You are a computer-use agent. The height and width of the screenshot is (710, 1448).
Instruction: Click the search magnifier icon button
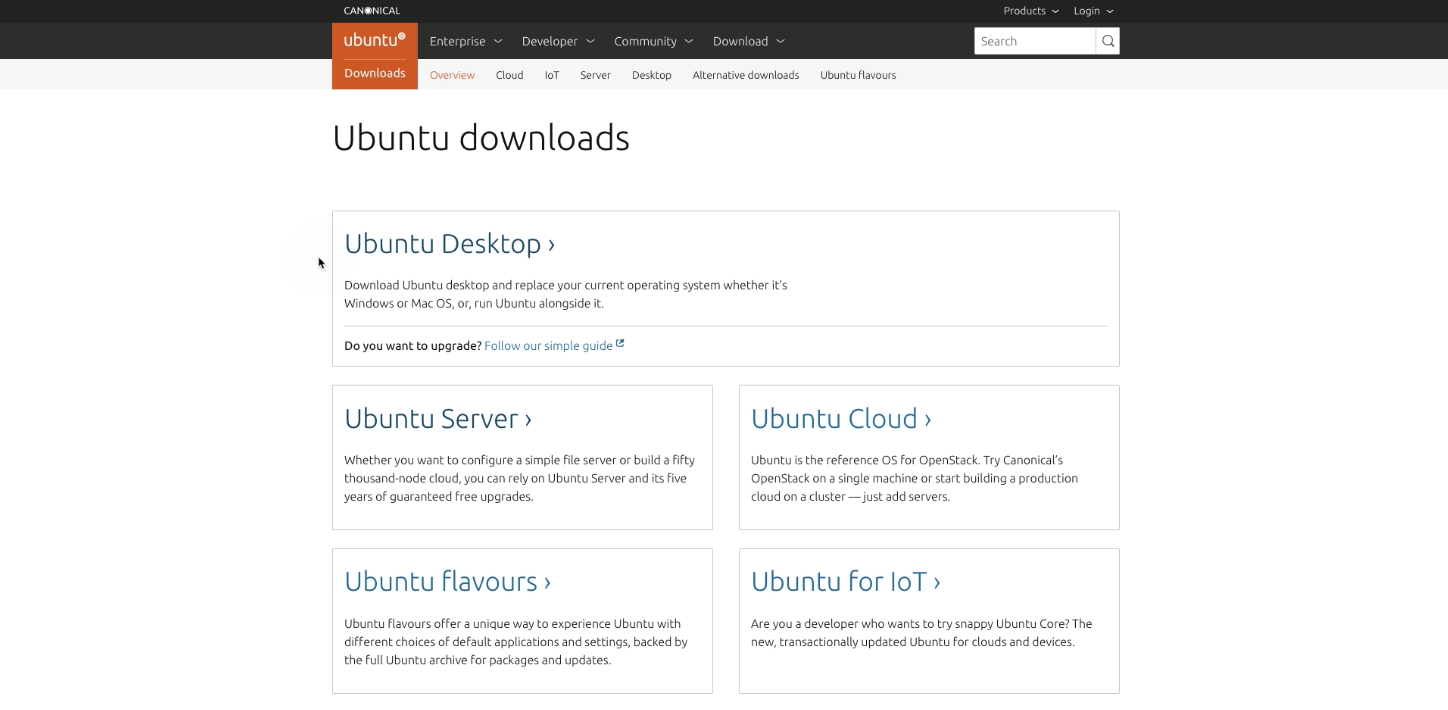[x=1108, y=41]
